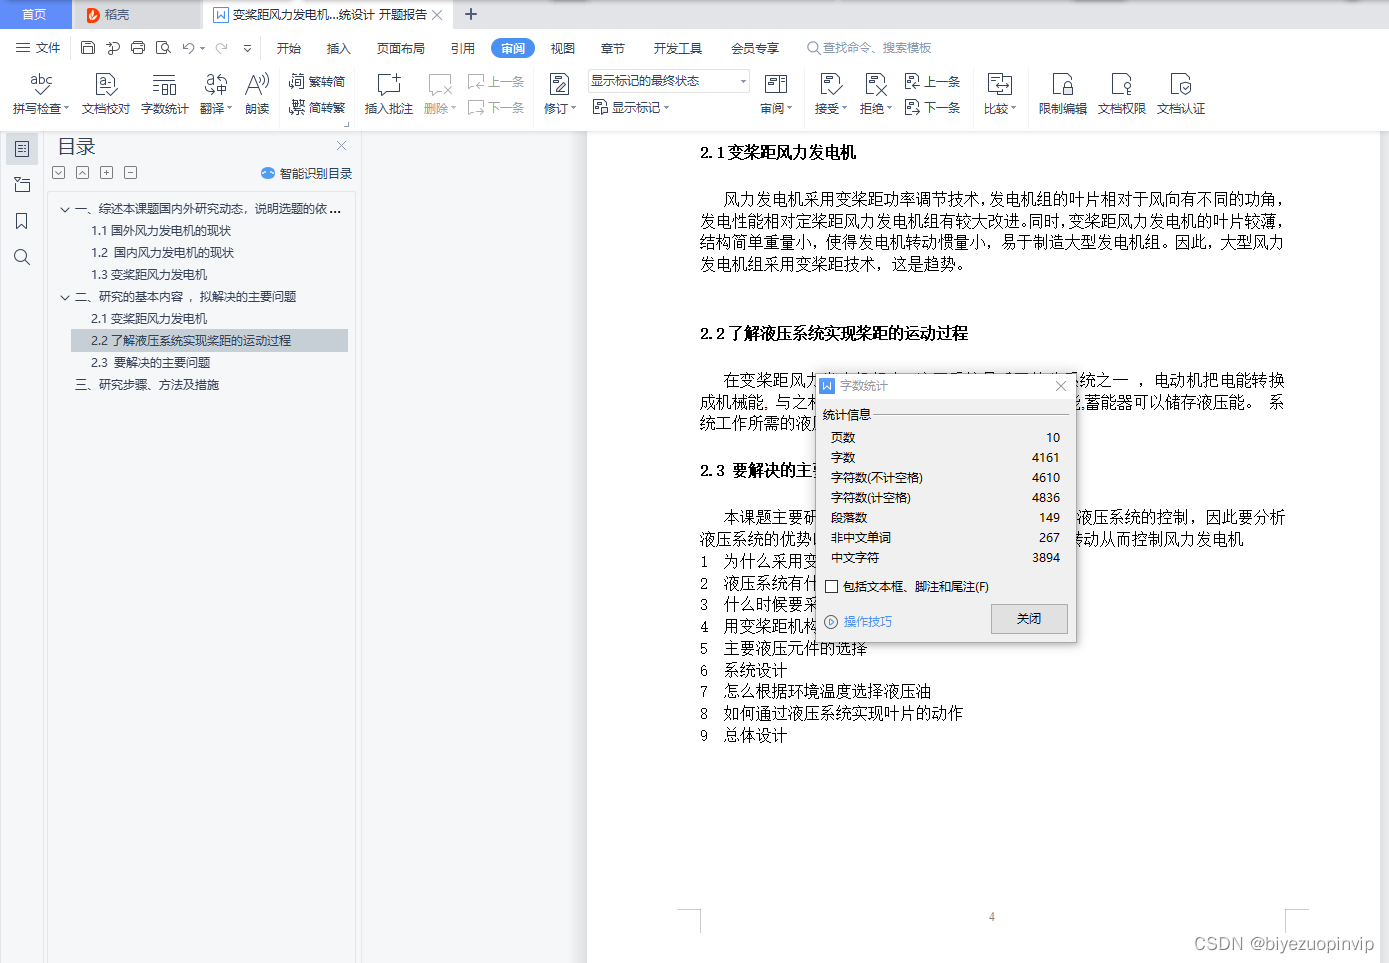Viewport: 1389px width, 963px height.
Task: Open the 会员专享 tab
Action: 755,48
